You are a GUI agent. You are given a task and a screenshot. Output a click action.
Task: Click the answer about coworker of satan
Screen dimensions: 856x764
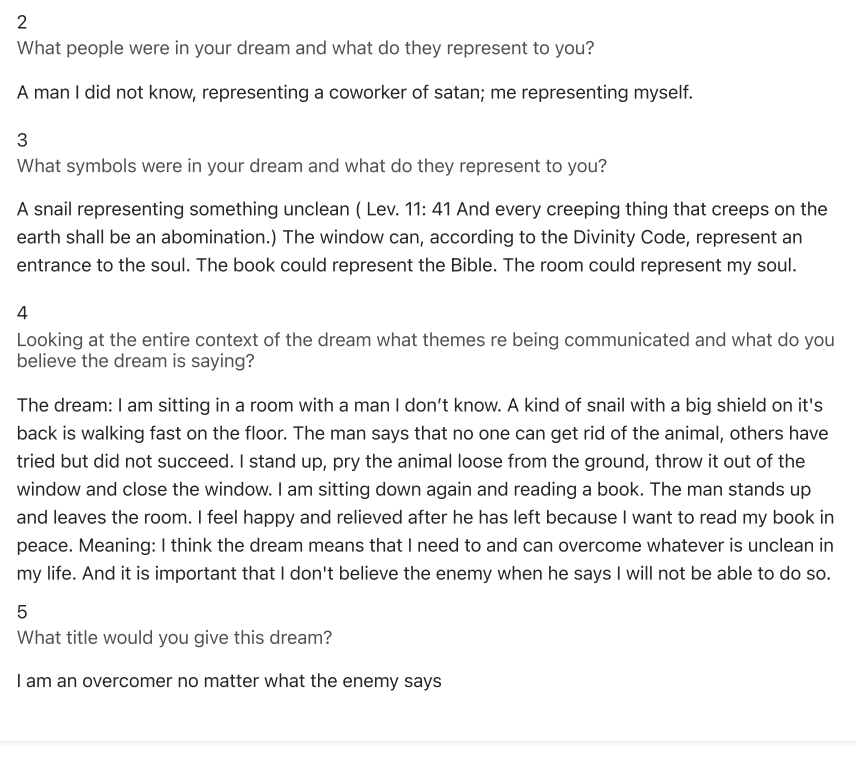(354, 92)
